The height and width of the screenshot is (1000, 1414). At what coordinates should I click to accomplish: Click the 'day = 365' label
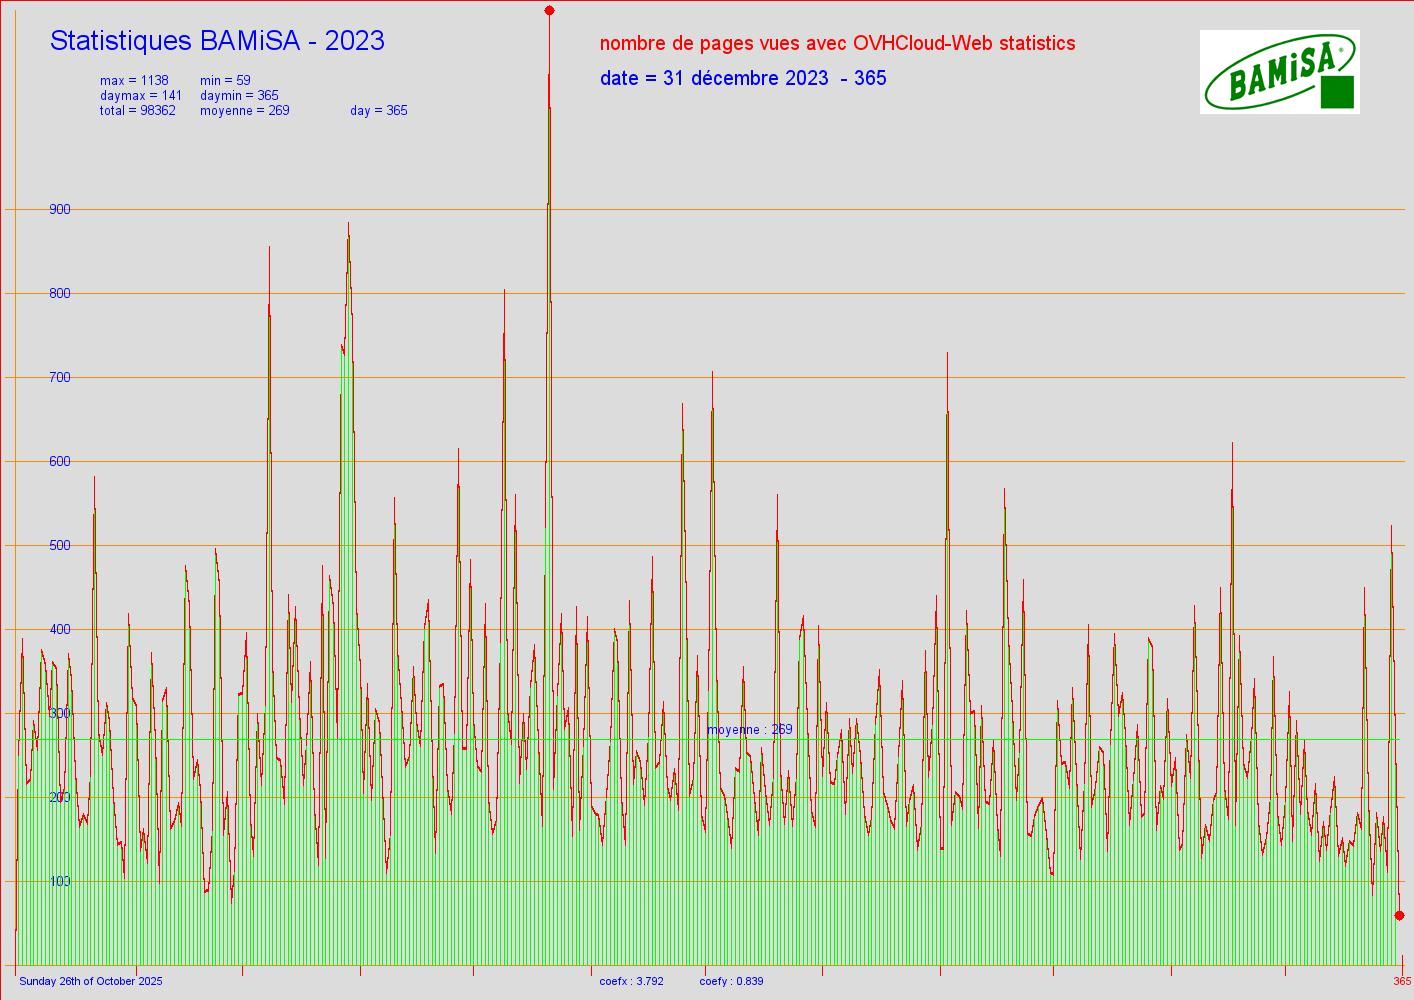point(378,111)
